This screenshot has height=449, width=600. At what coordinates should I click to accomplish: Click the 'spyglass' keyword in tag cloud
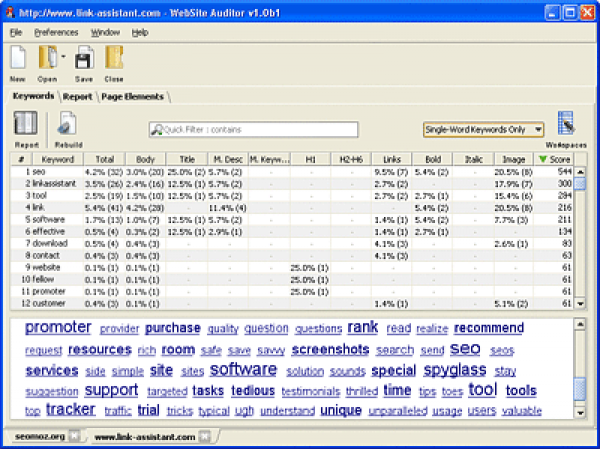tap(456, 370)
